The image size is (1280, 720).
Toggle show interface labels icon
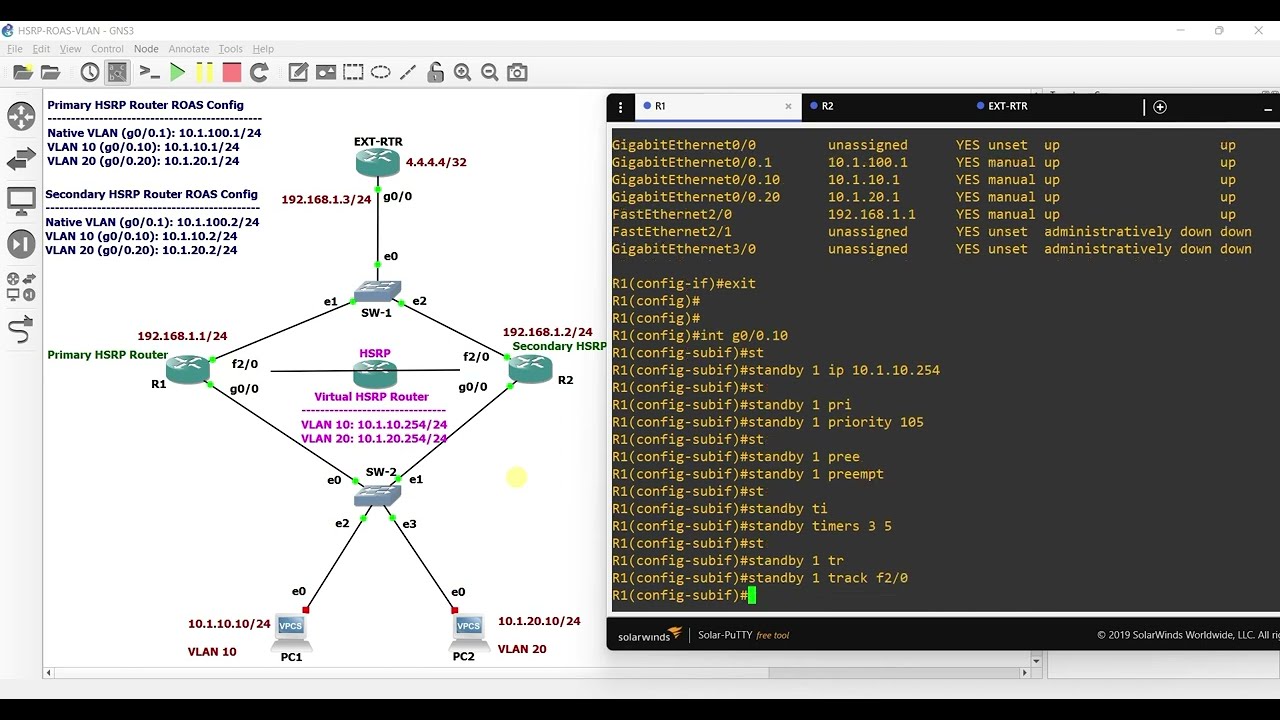117,72
